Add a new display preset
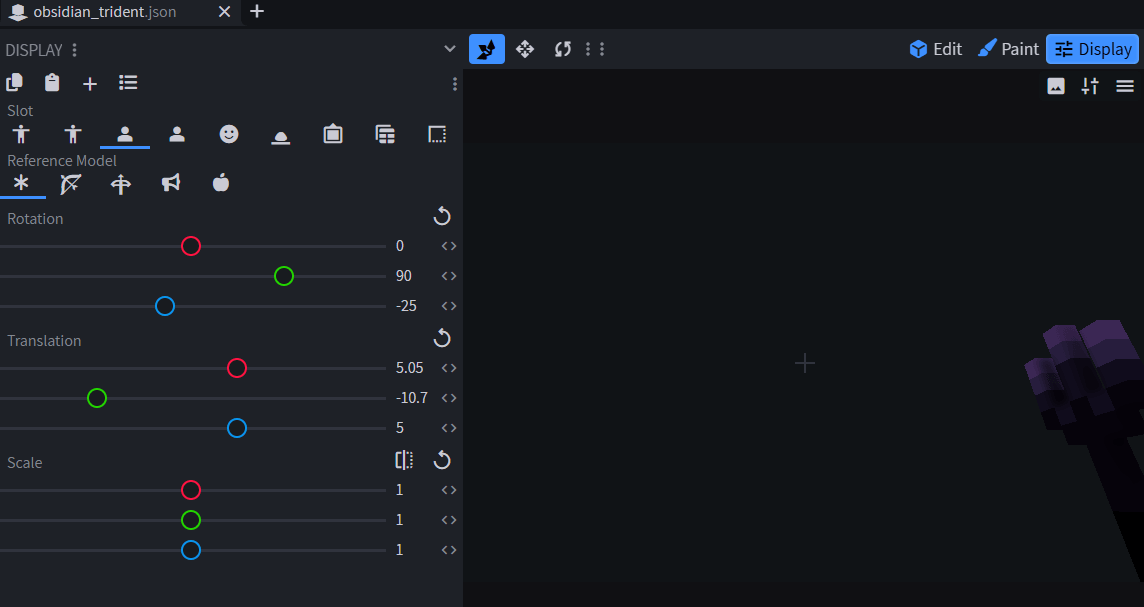The width and height of the screenshot is (1144, 607). (x=90, y=84)
